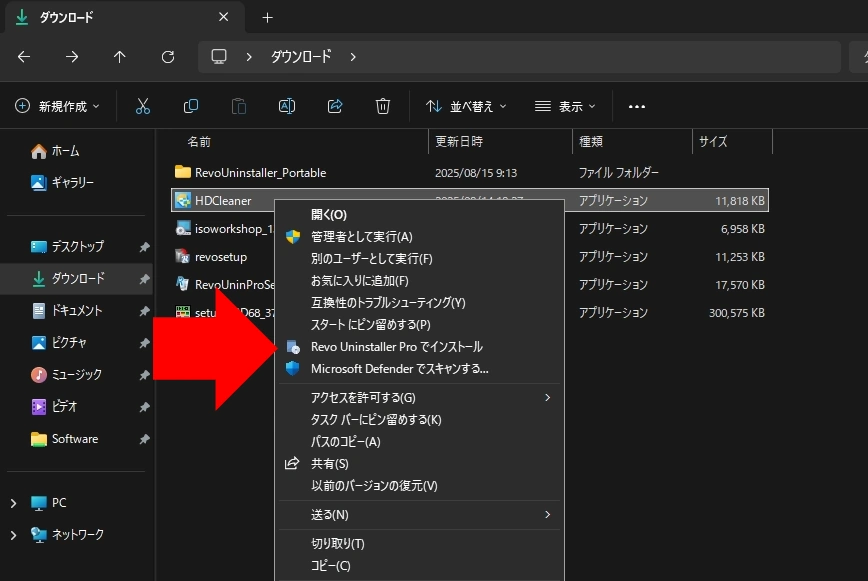Unpin ビデオ via its pin icon

[144, 407]
